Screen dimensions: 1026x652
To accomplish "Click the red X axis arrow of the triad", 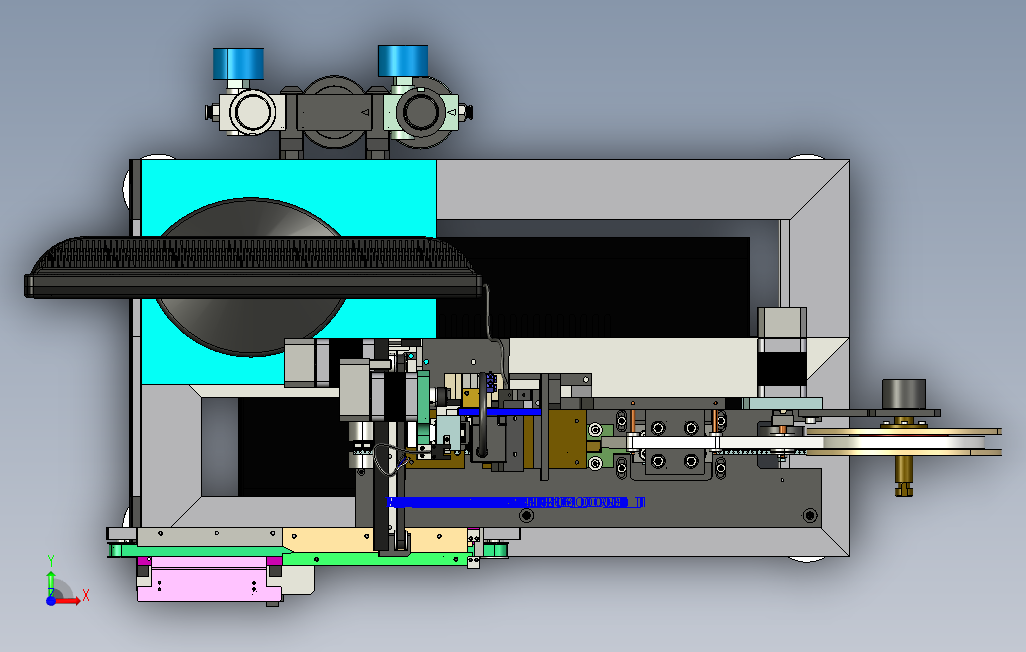I will (69, 600).
